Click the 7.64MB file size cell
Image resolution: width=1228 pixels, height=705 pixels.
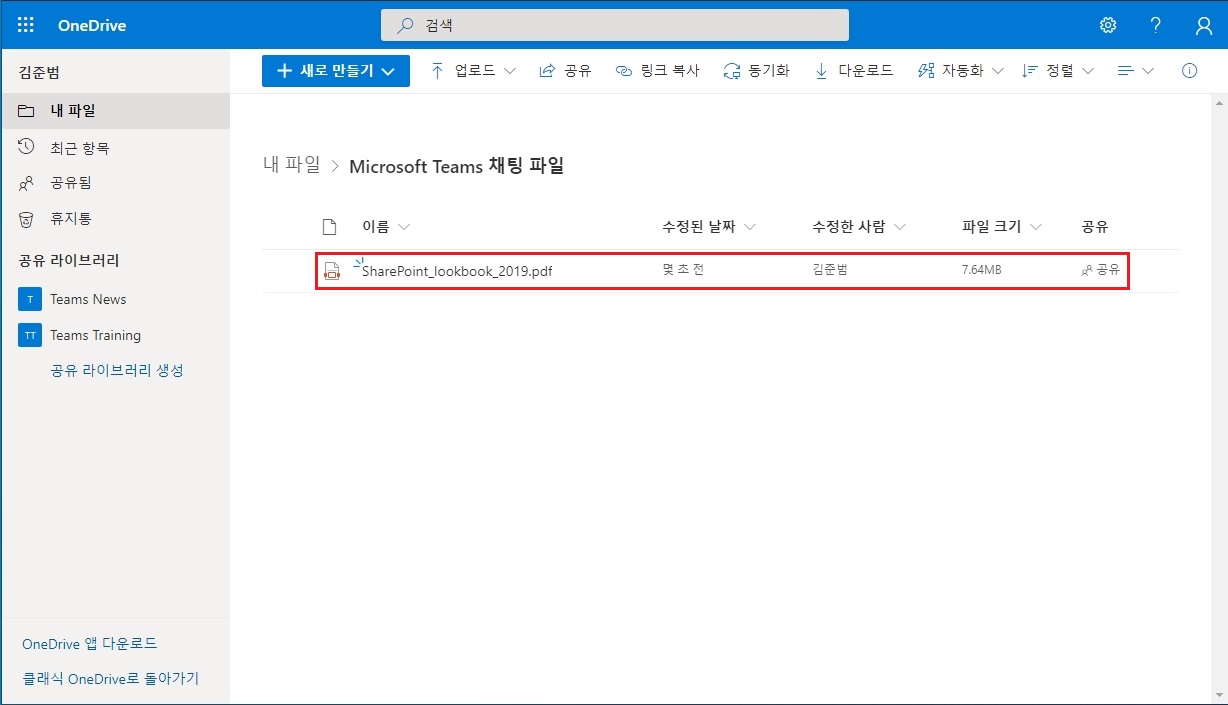pyautogui.click(x=982, y=270)
